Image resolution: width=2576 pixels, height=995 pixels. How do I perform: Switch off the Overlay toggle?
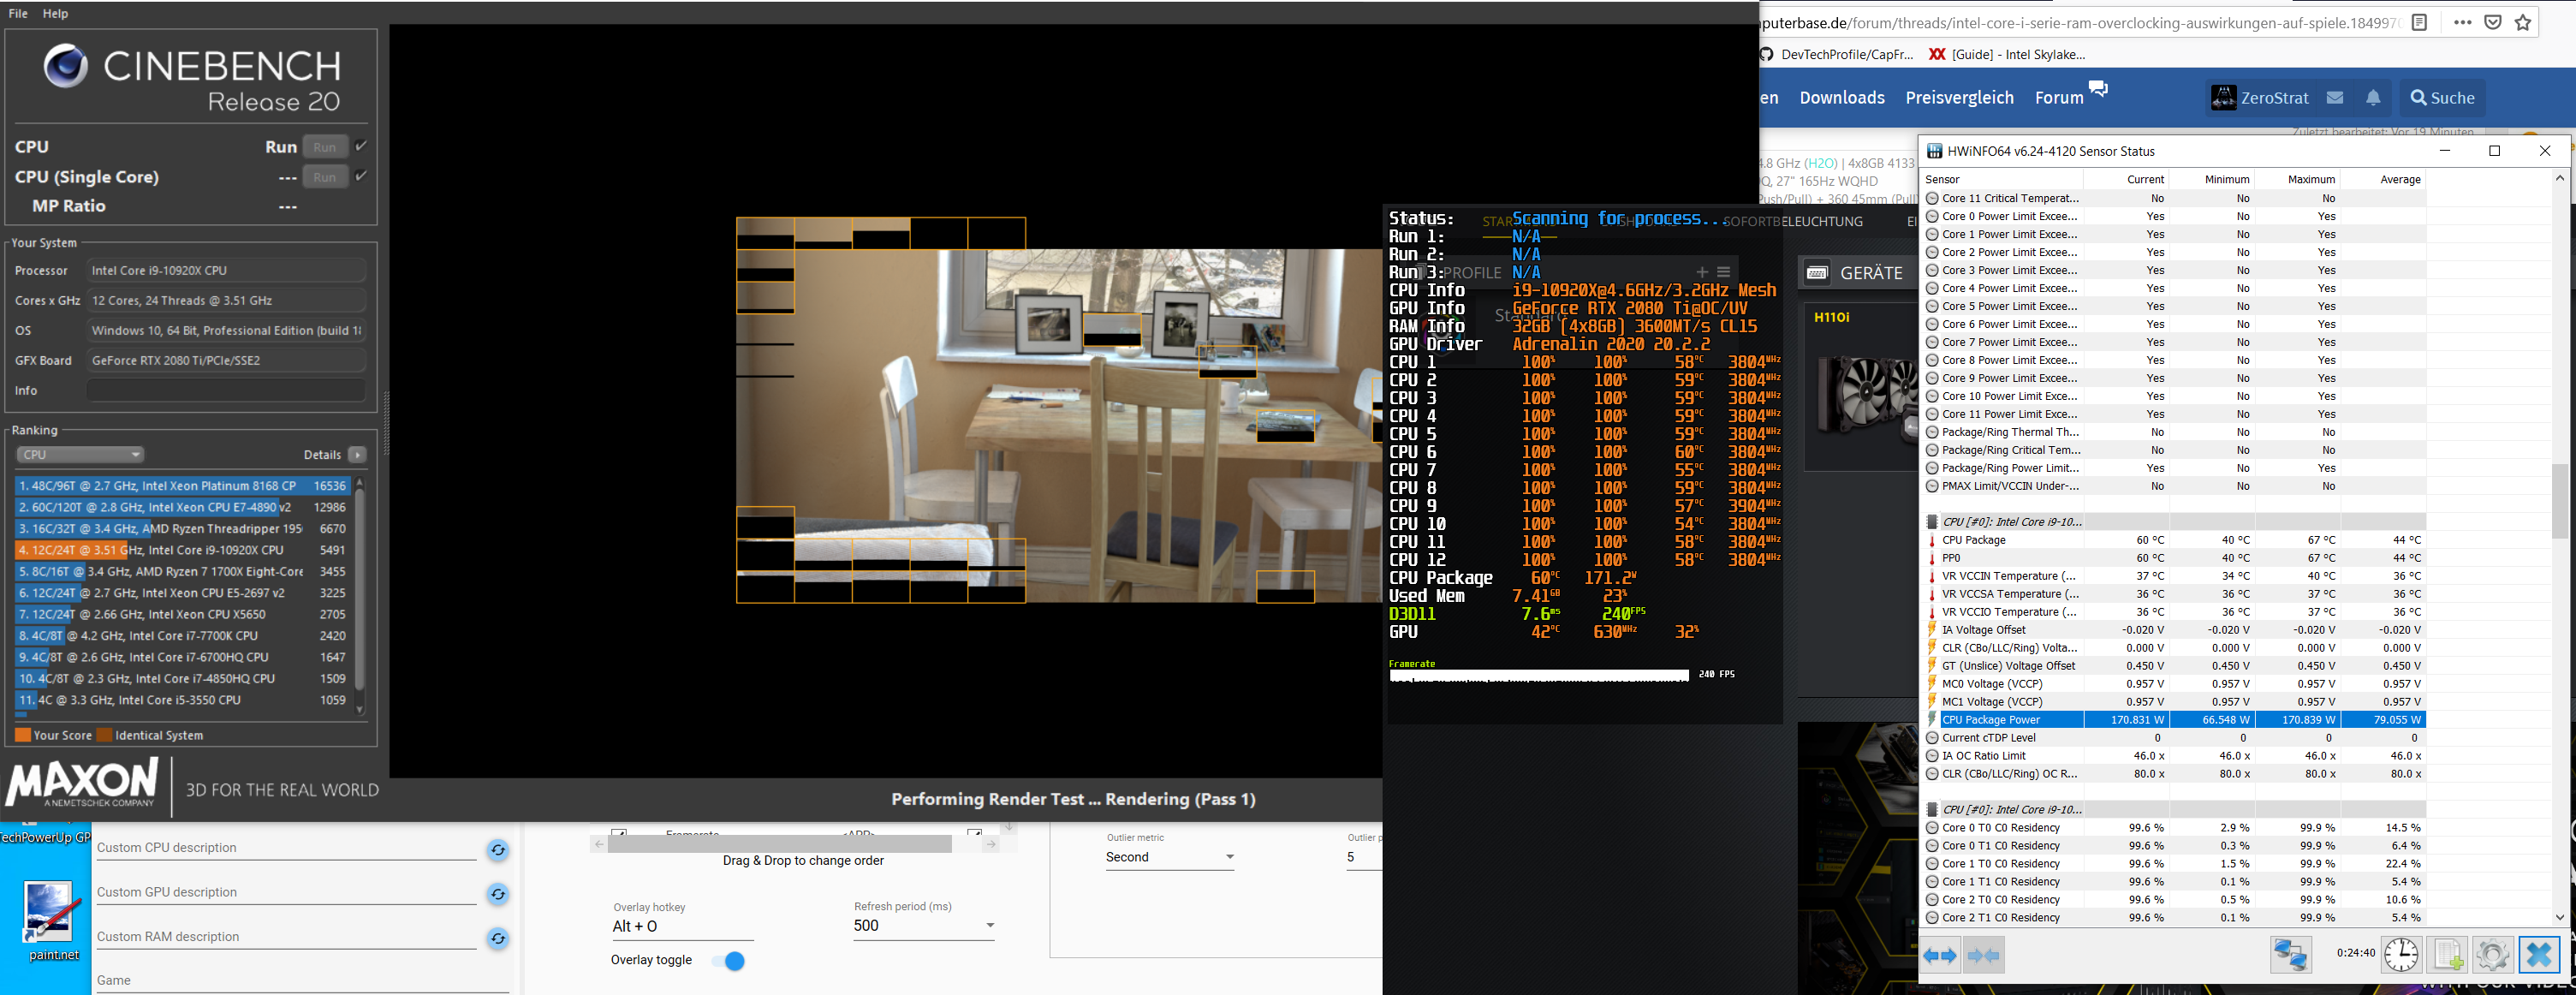[x=729, y=961]
